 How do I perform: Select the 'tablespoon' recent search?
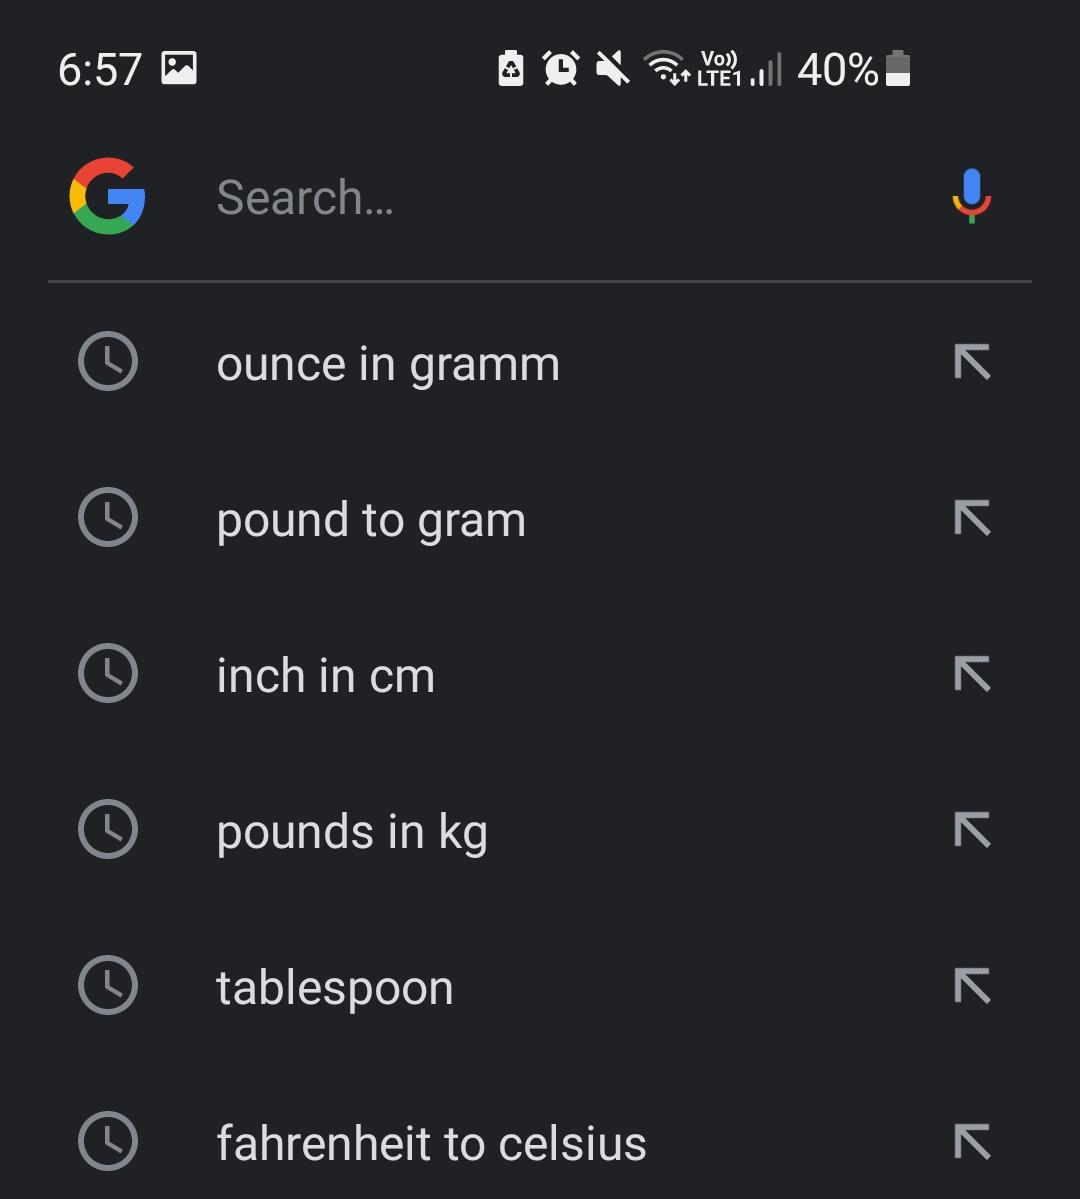(x=335, y=988)
